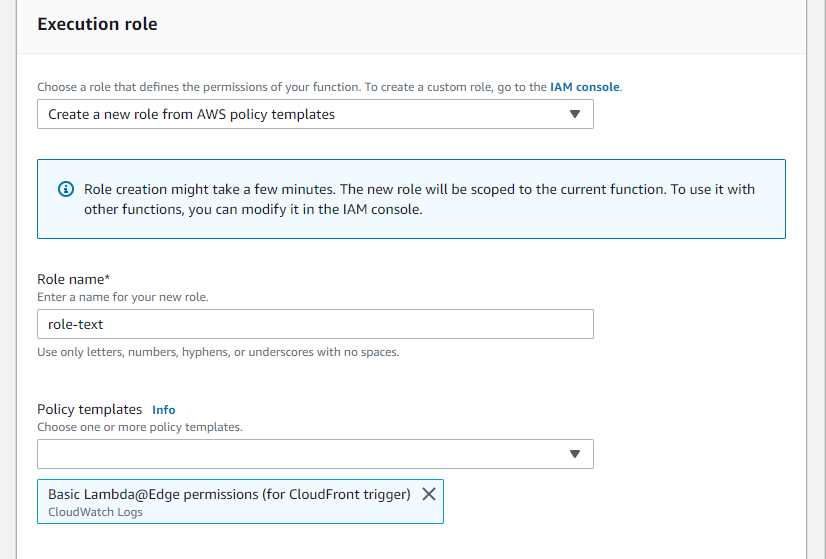Click the 'Role creation might take a few minutes' notice text
Viewport: 826px width, 559px height.
(x=419, y=189)
